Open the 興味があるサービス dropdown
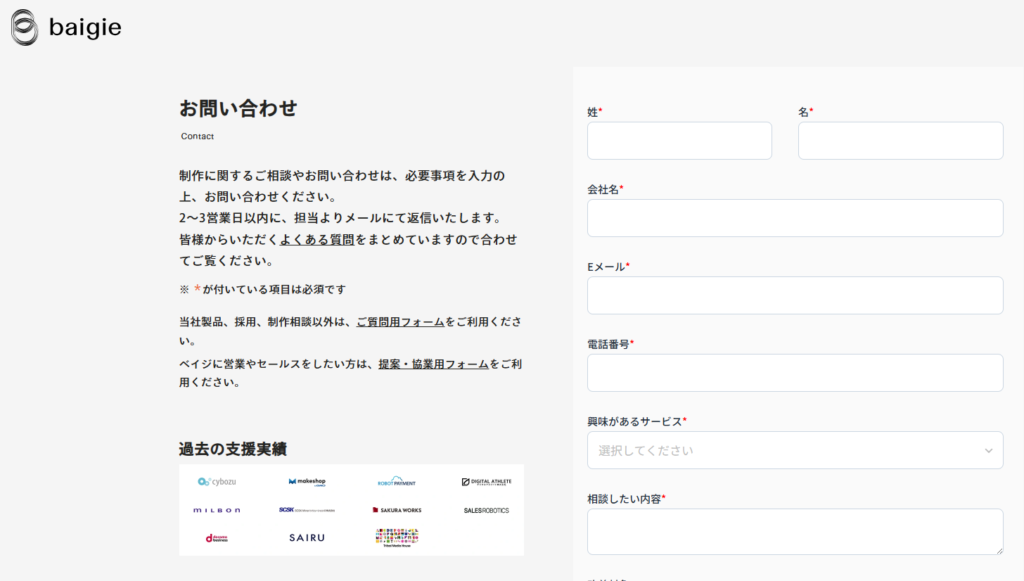Screen dimensions: 1024x581 [795, 450]
